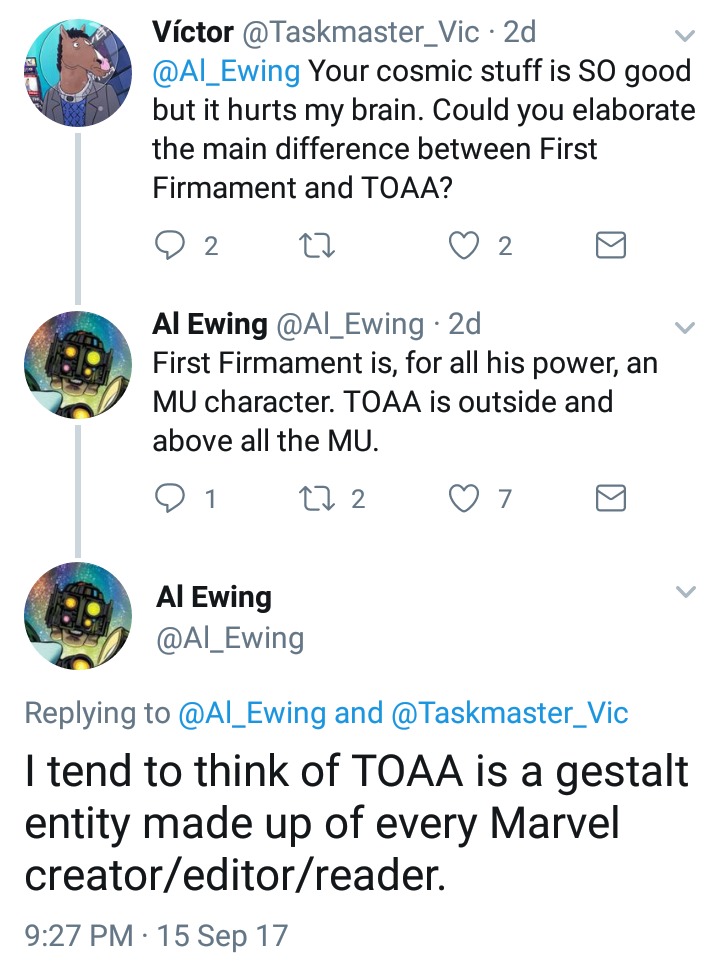
Task: Open dropdown arrow on the main tweet
Action: [685, 593]
